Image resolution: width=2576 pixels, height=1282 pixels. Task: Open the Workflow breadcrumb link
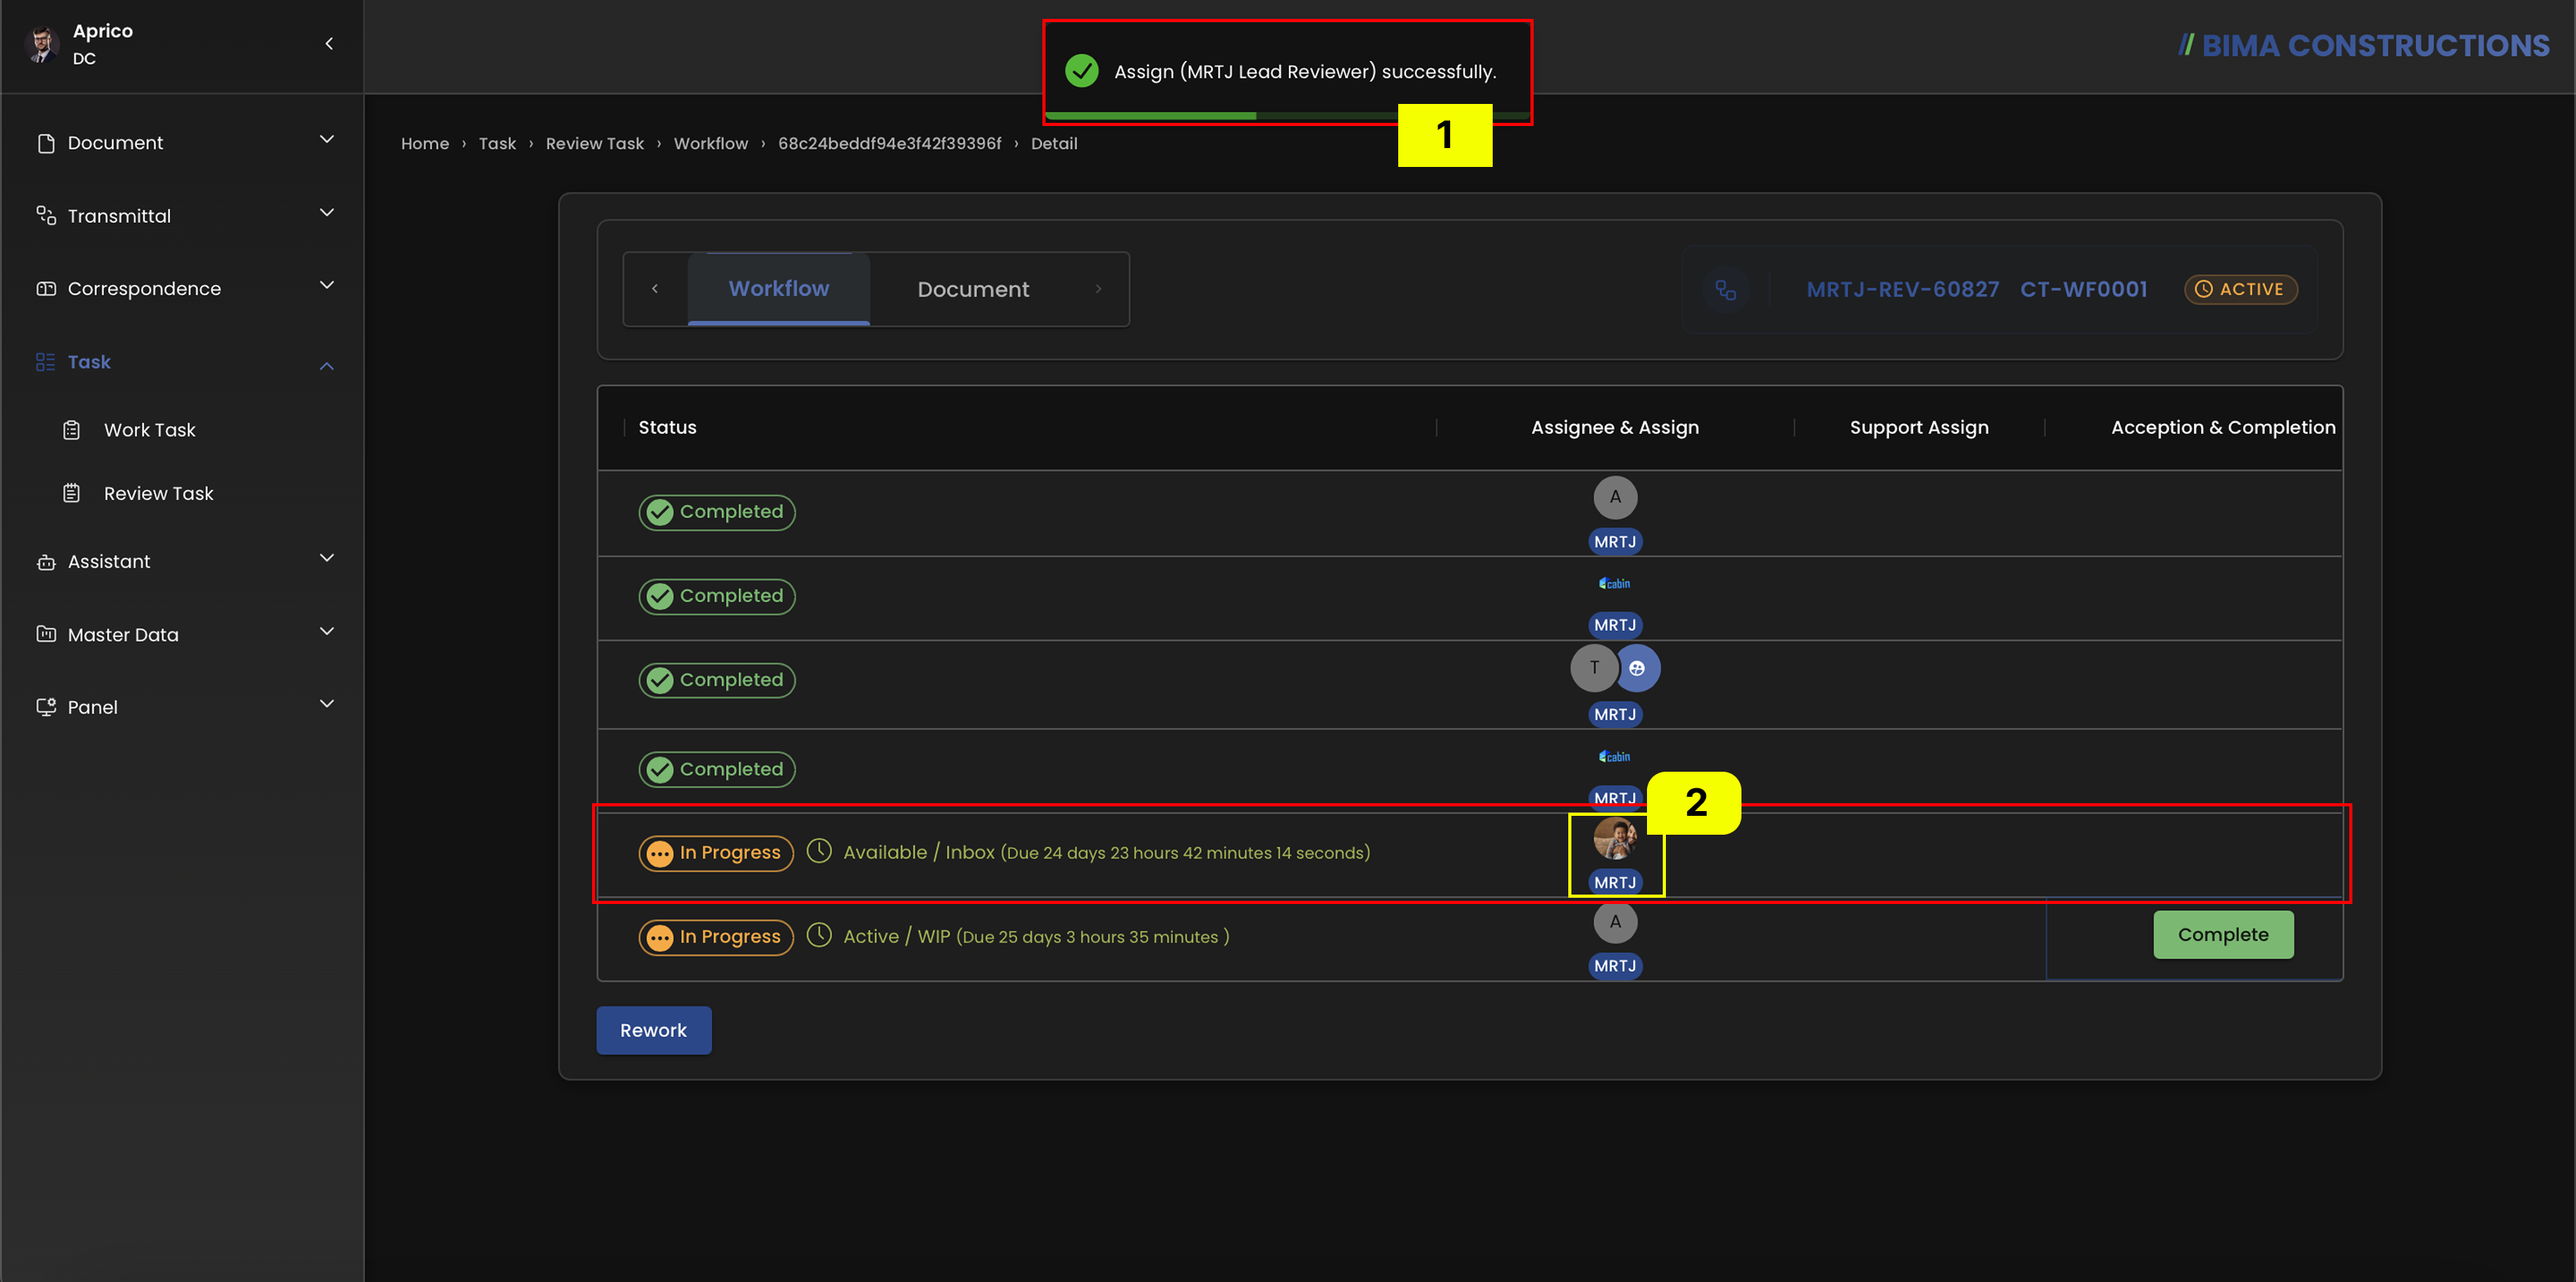711,143
